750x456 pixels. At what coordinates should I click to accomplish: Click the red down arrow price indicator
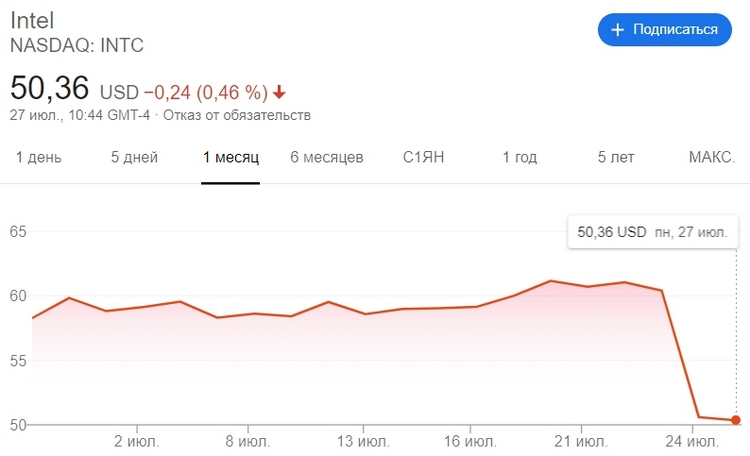(x=279, y=92)
